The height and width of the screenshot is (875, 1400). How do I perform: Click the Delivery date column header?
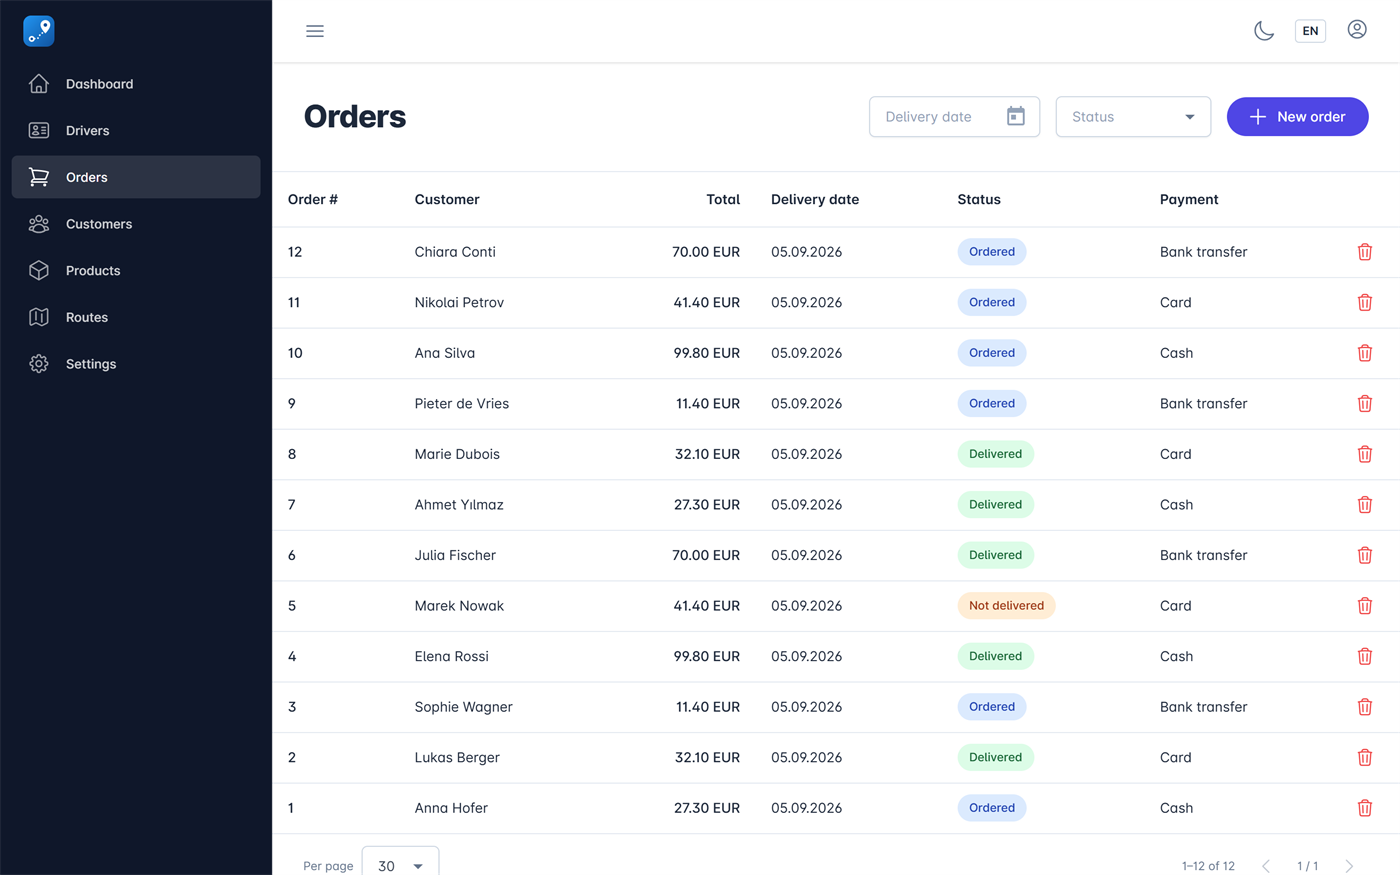(x=815, y=199)
